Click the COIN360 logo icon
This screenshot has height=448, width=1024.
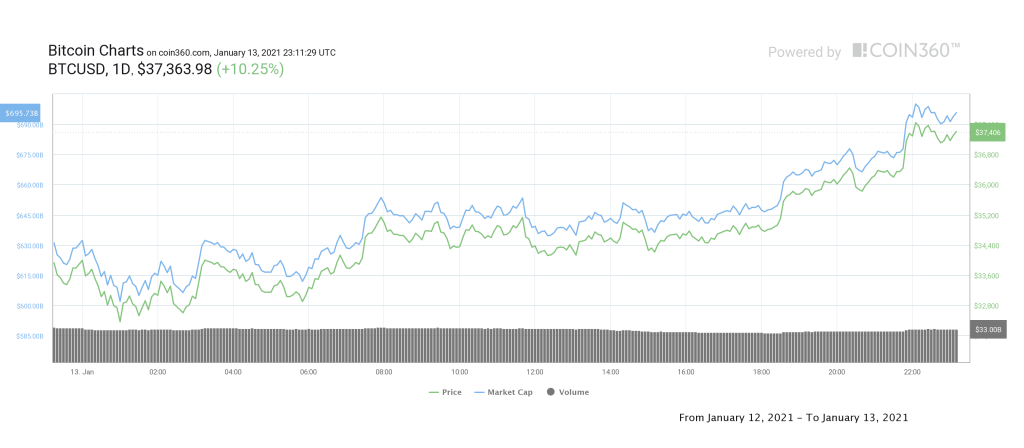click(860, 50)
